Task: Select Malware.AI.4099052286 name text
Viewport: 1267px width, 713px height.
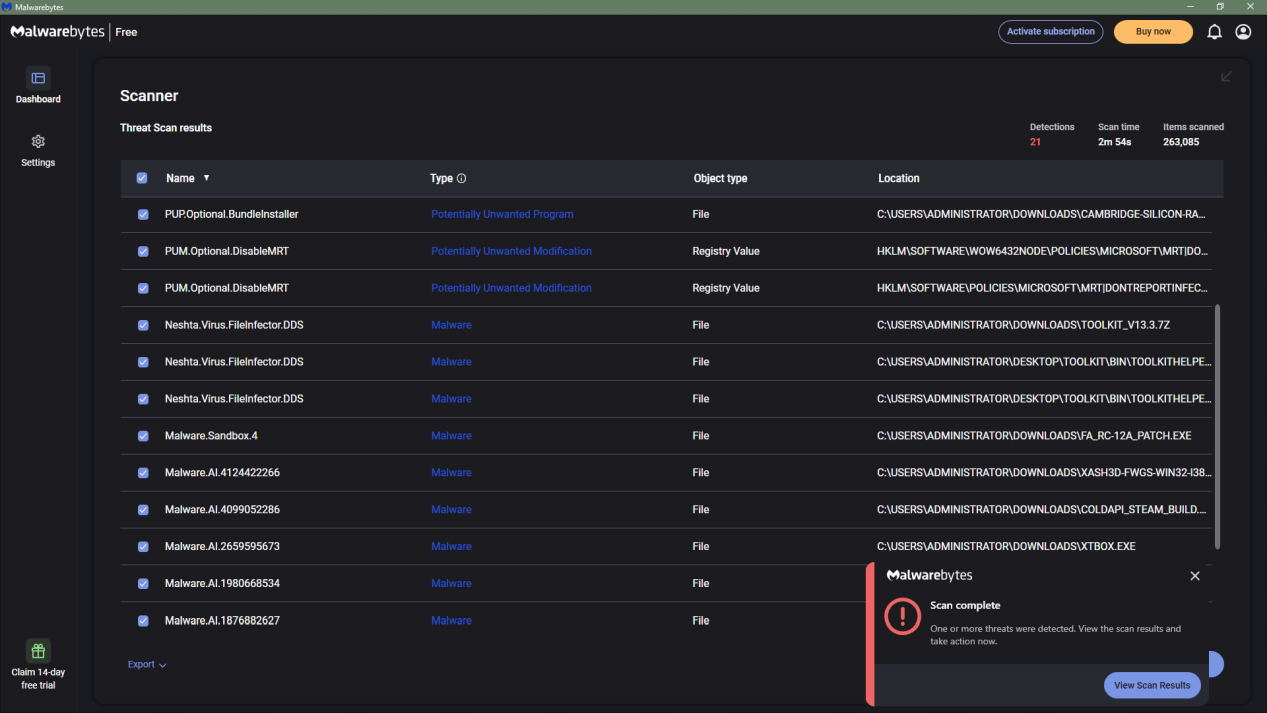Action: [x=222, y=510]
